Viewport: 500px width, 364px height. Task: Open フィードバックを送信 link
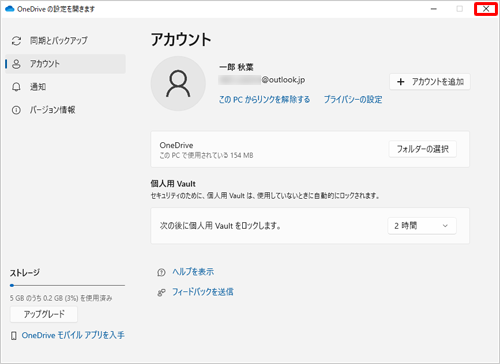(x=203, y=292)
